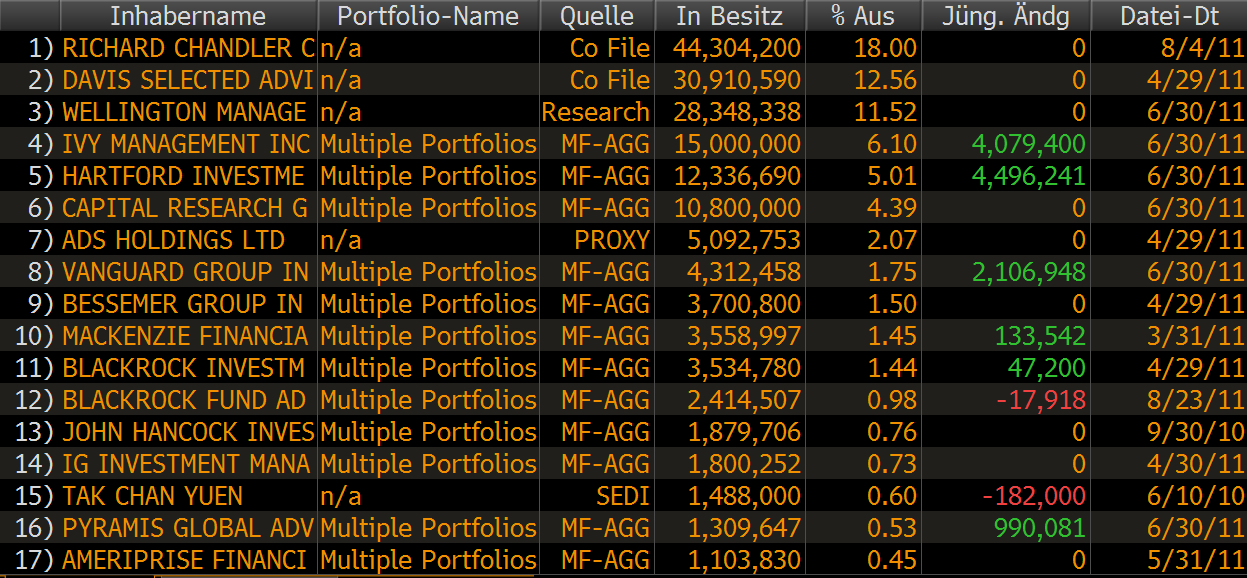Click negative change value -182,000

1034,496
